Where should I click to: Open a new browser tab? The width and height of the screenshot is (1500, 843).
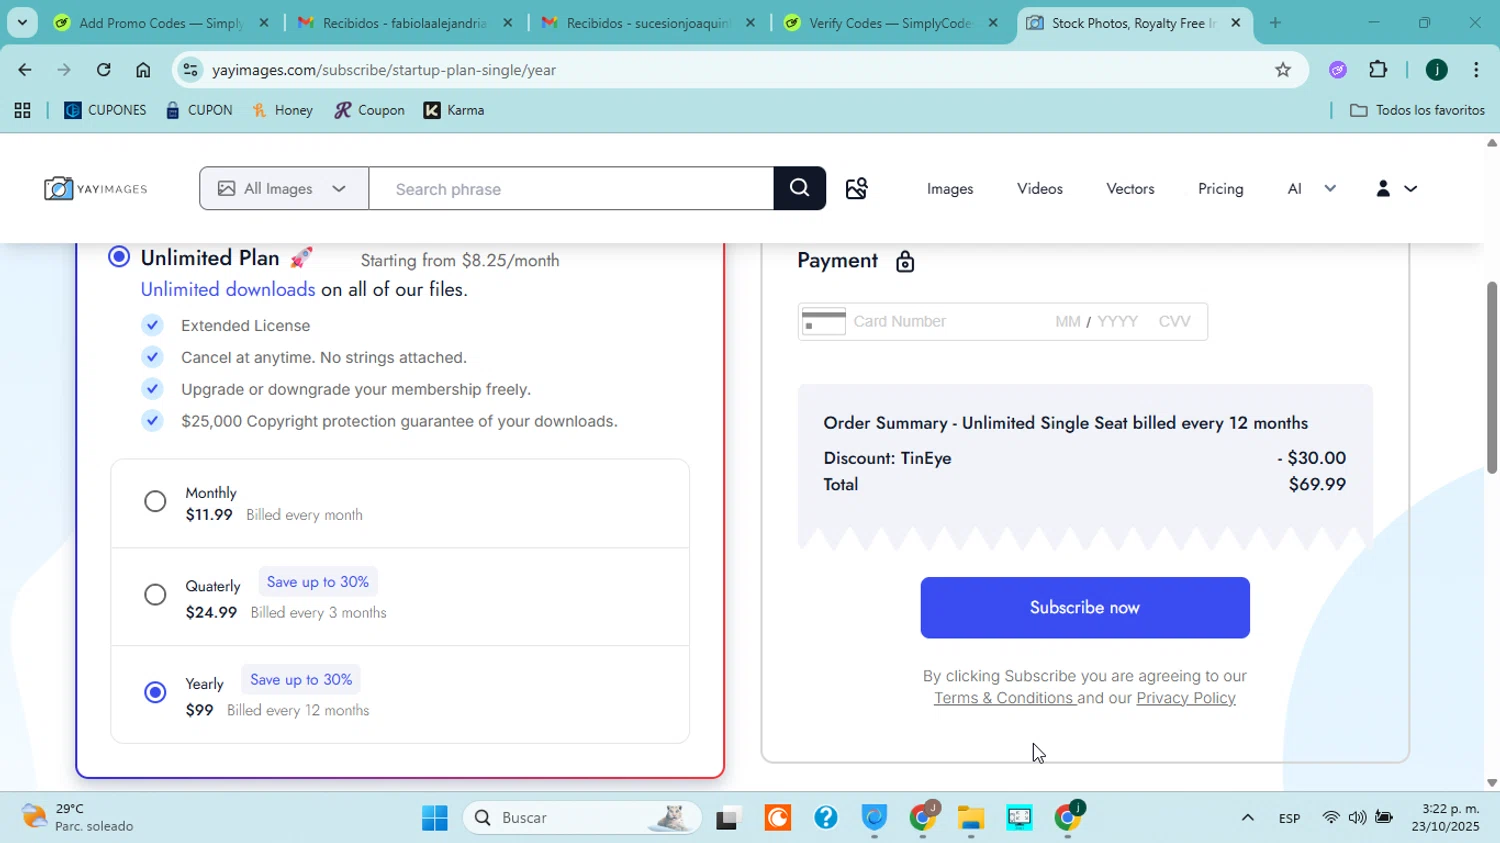coord(1275,22)
